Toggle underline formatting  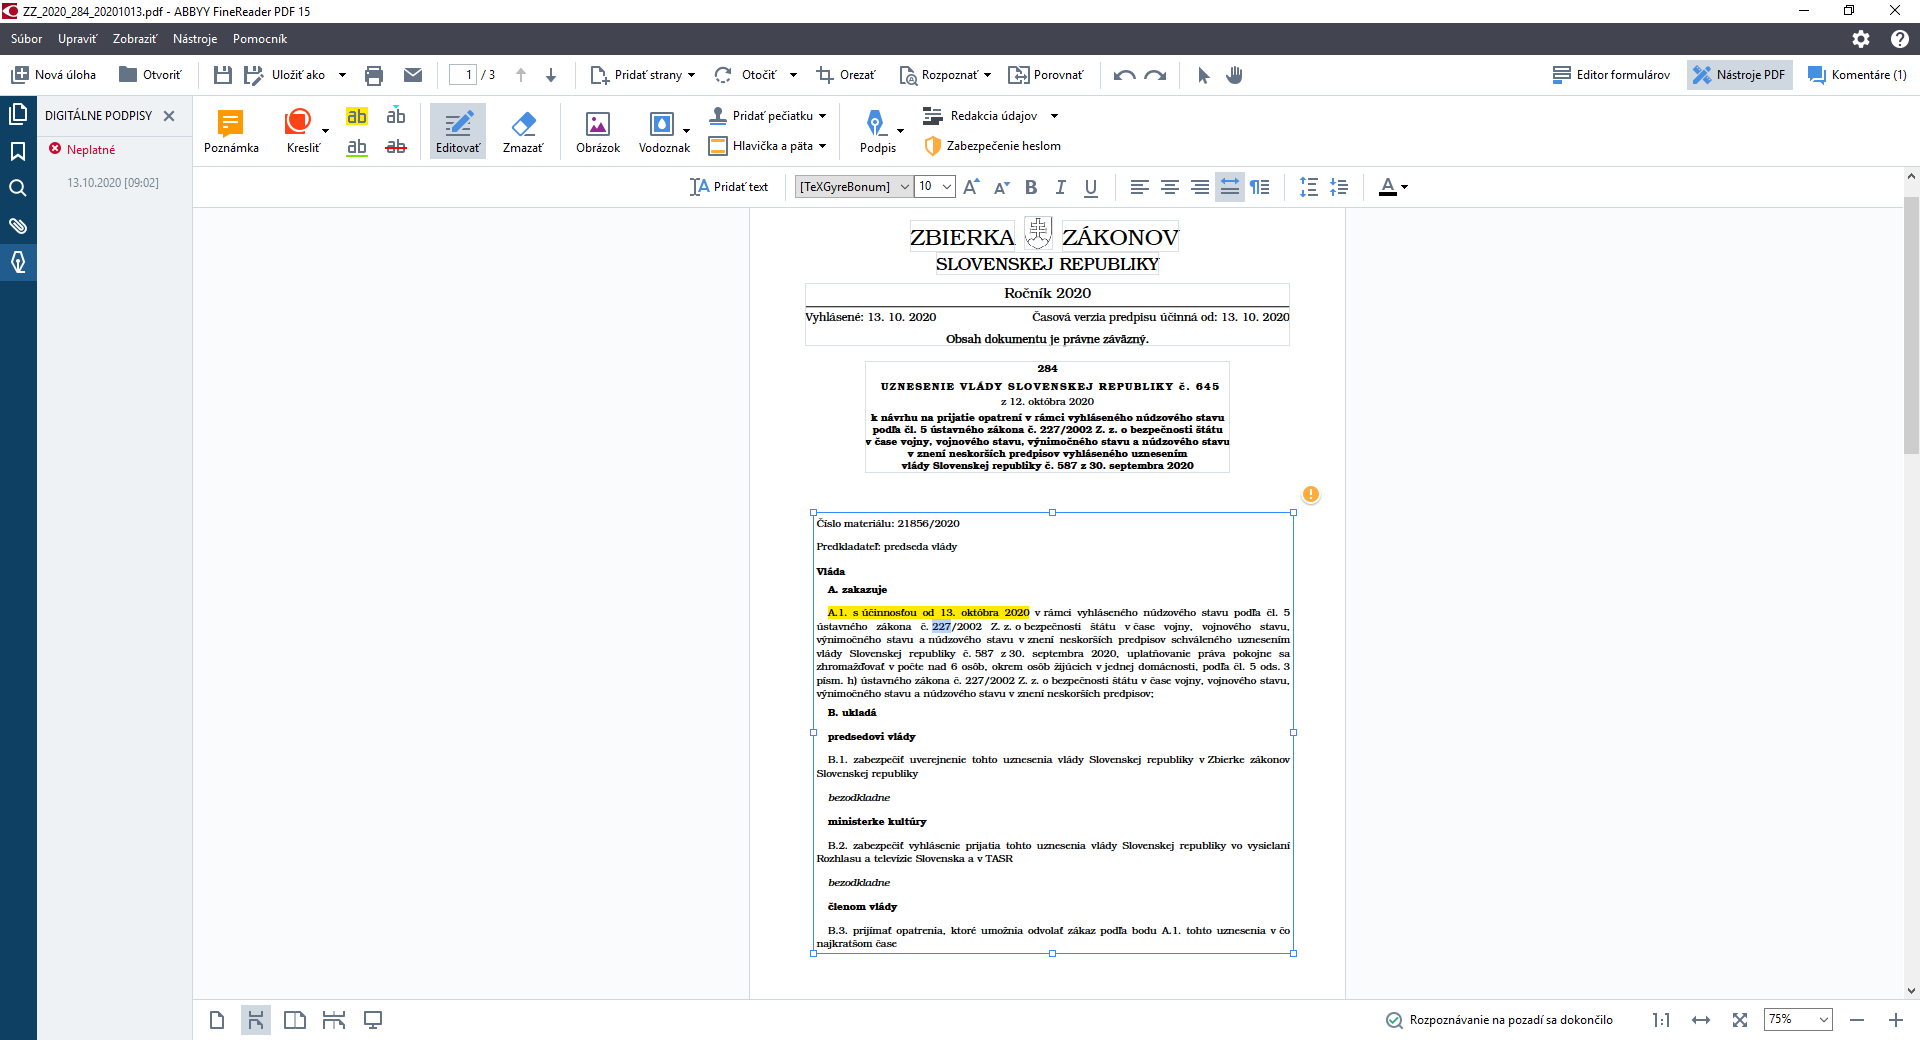click(x=1091, y=187)
